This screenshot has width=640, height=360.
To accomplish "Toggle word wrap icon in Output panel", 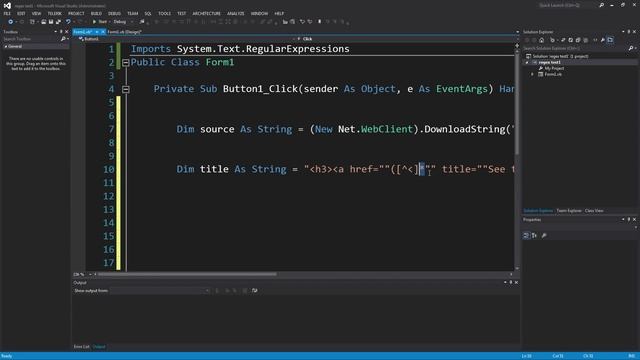I will 255,291.
